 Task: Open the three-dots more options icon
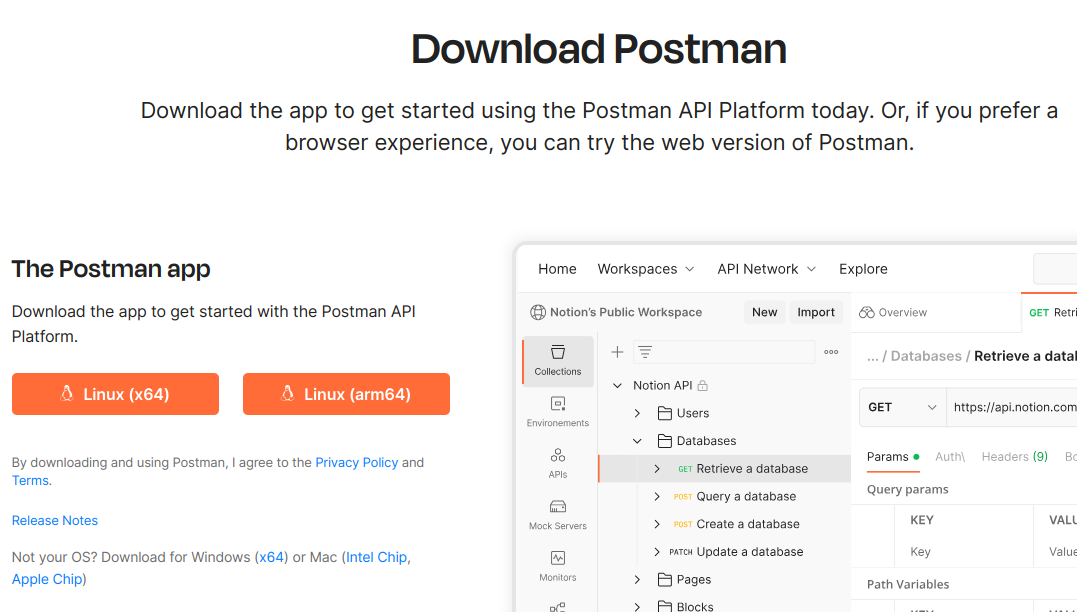[831, 352]
